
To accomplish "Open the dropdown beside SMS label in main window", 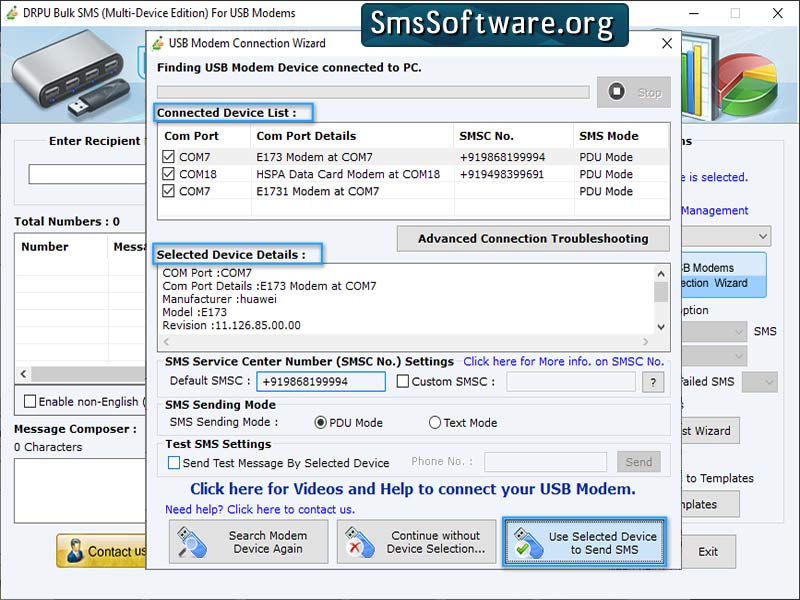I will [x=714, y=332].
